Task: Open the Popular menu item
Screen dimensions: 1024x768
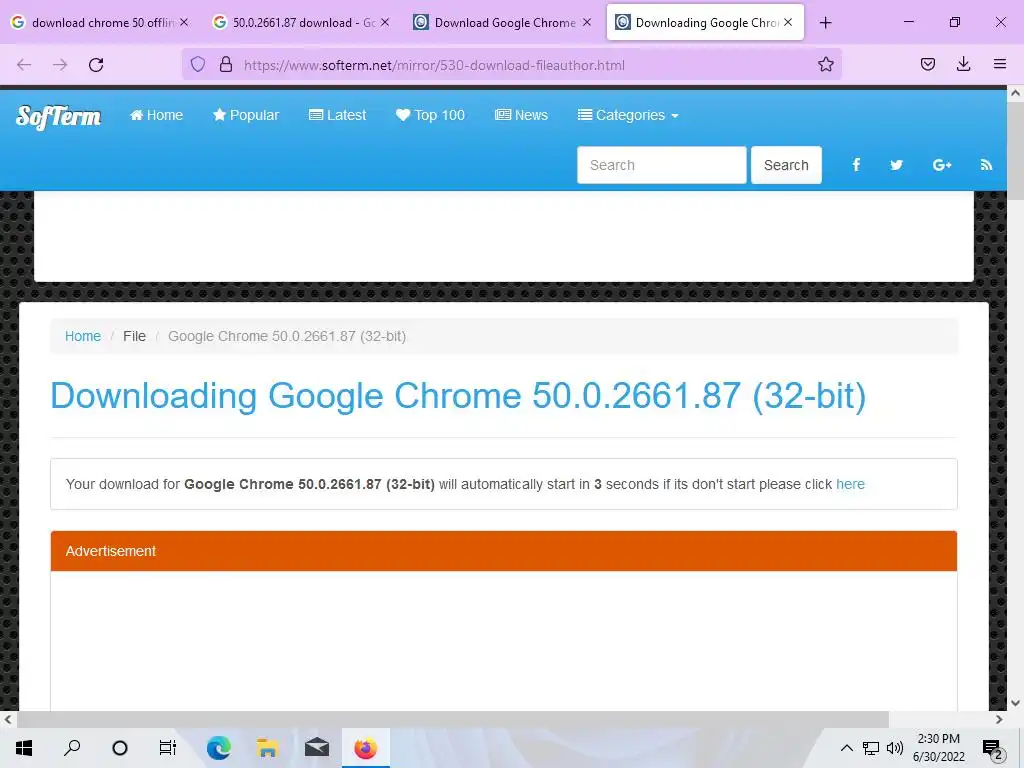Action: point(246,115)
